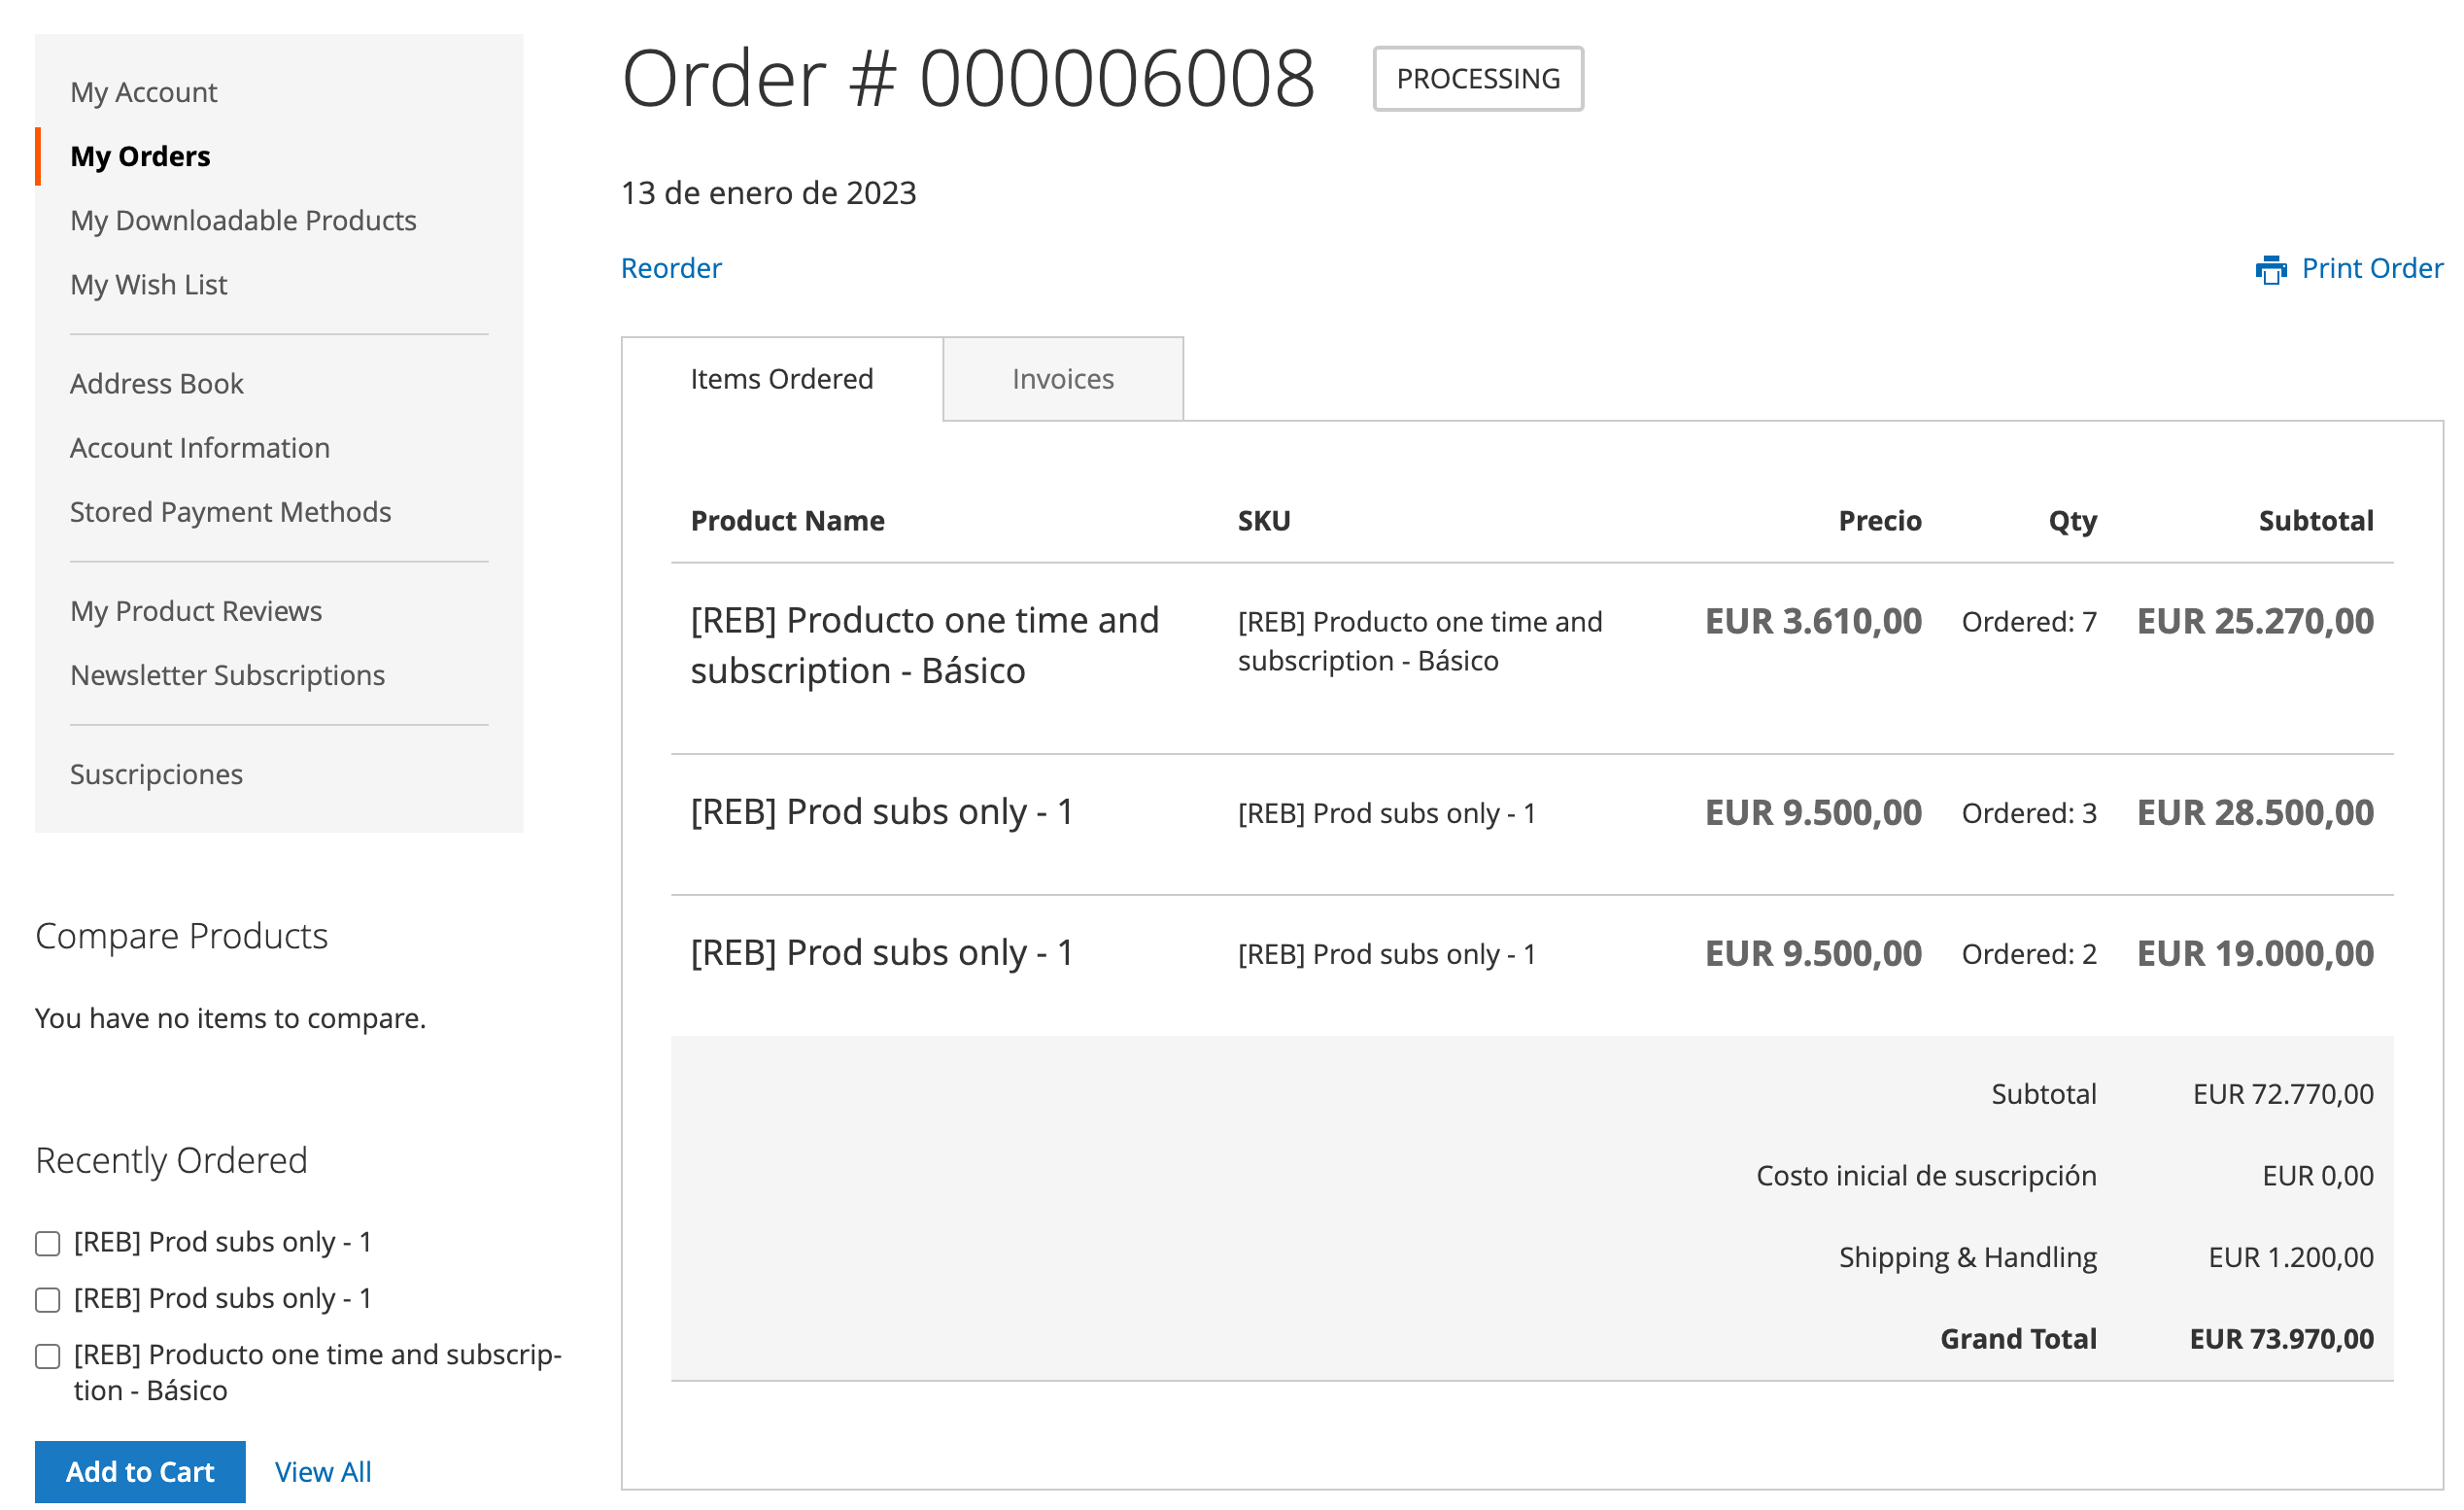2464x1510 pixels.
Task: Navigate to My Wish List
Action: pos(148,284)
